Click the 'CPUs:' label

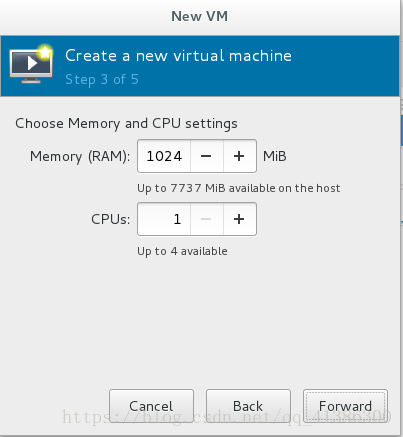click(111, 219)
